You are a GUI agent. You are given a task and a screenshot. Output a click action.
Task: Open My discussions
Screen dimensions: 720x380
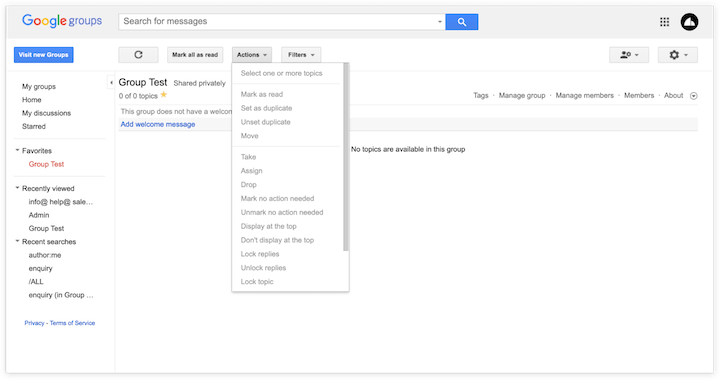click(46, 113)
